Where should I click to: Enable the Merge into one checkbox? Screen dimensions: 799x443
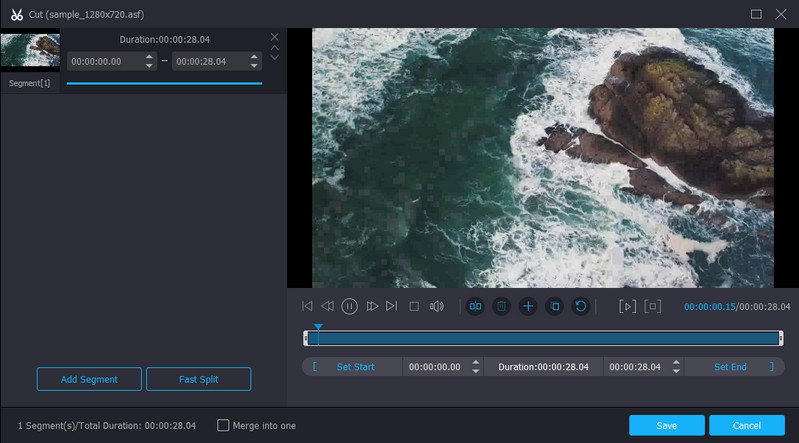coord(224,425)
